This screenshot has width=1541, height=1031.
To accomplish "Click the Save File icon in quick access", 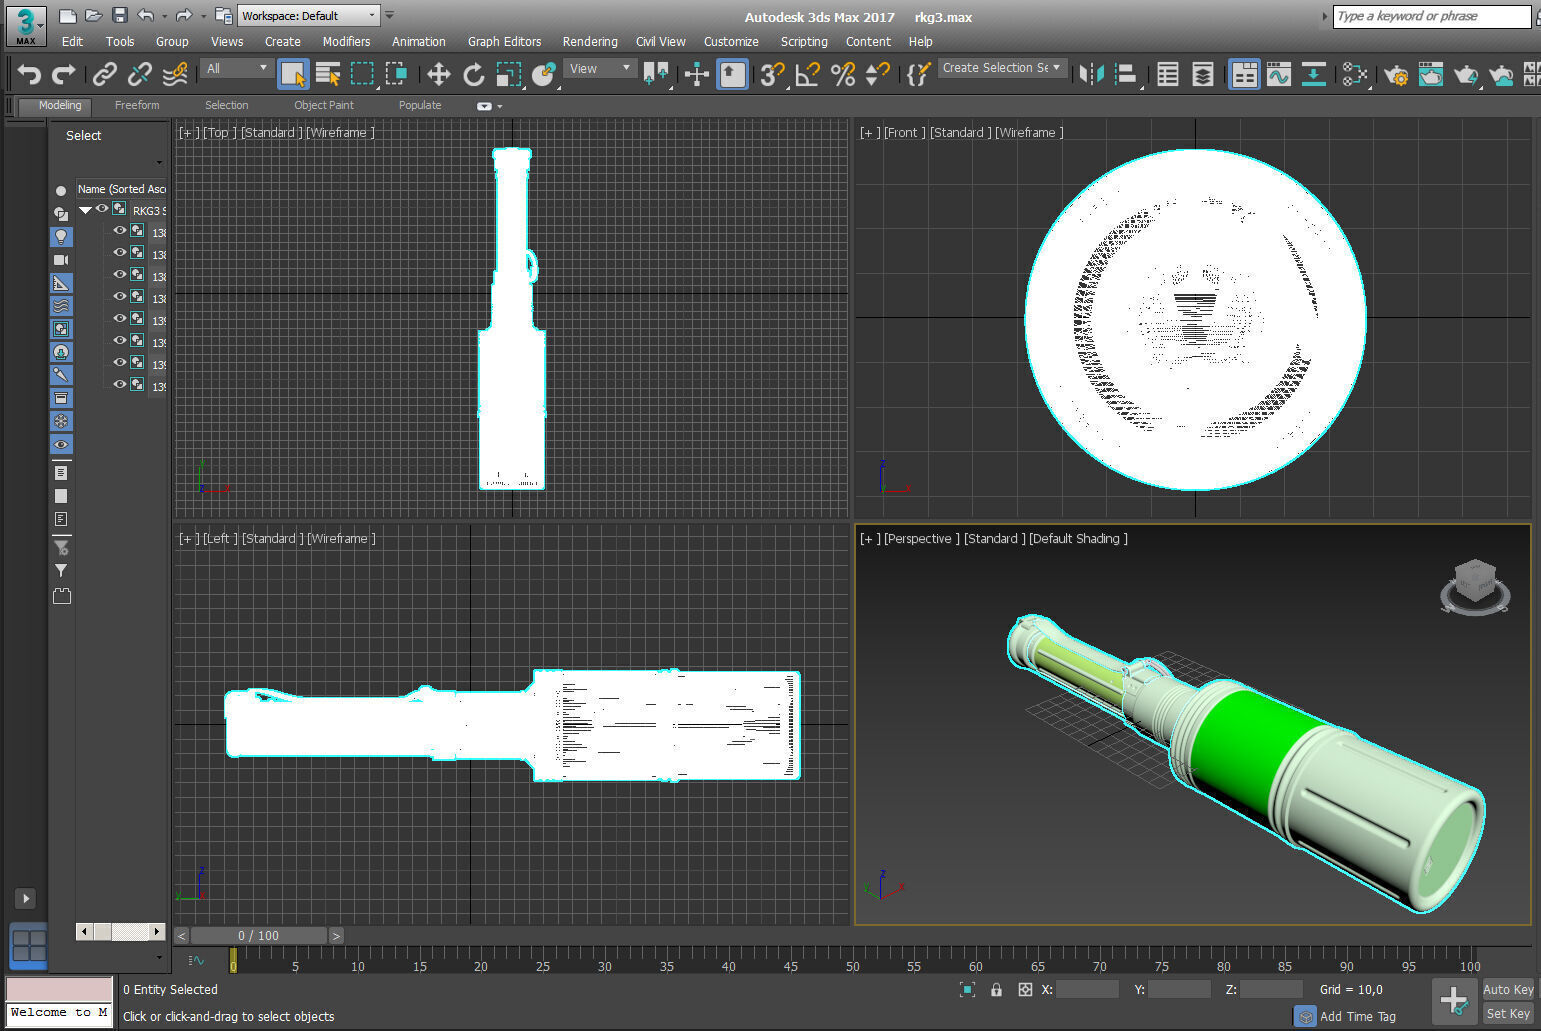I will coord(119,15).
